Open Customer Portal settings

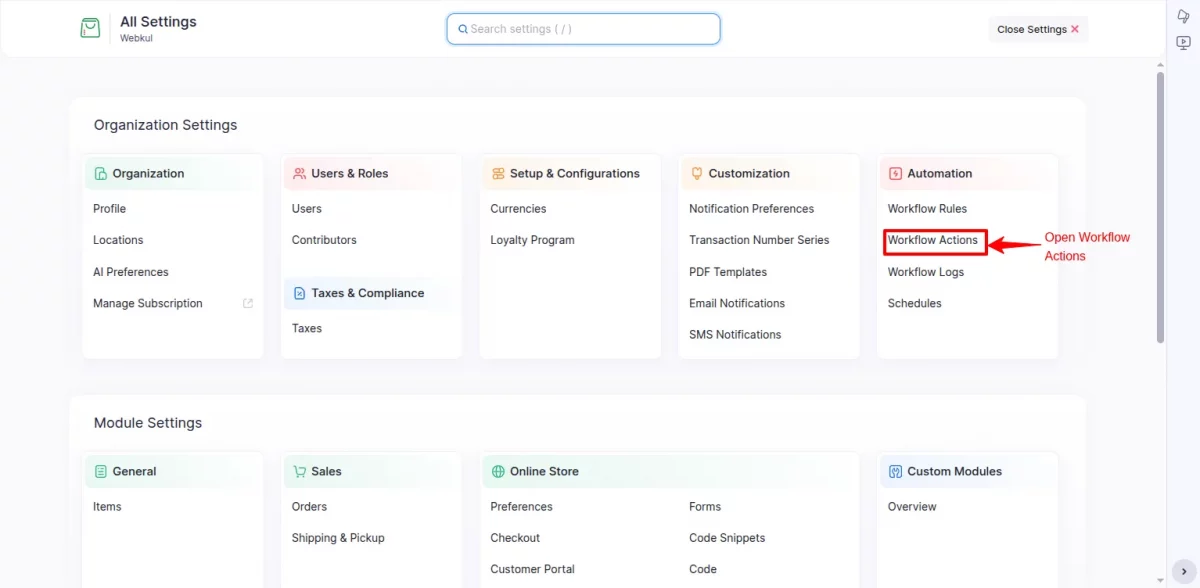click(533, 570)
